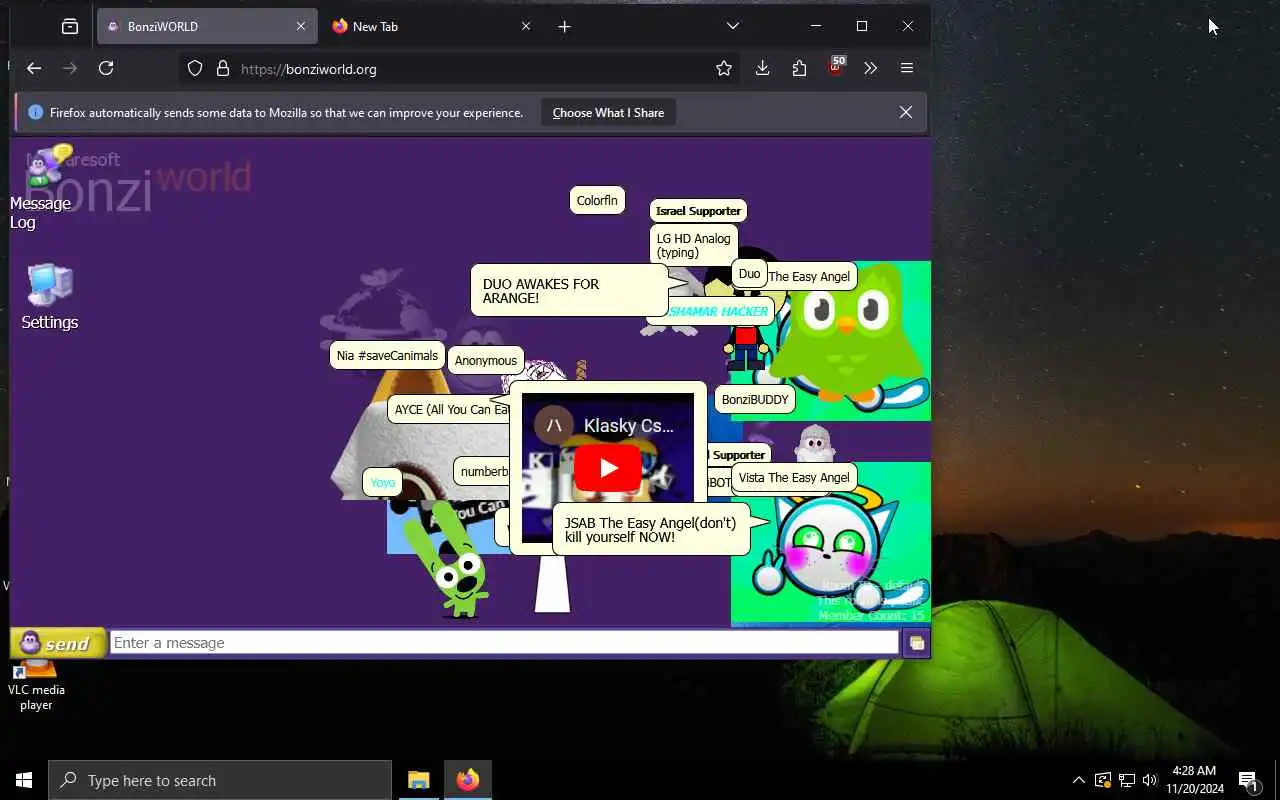Screen dimensions: 1280x800
Task: Open the volume speaker tray icon
Action: [1150, 780]
